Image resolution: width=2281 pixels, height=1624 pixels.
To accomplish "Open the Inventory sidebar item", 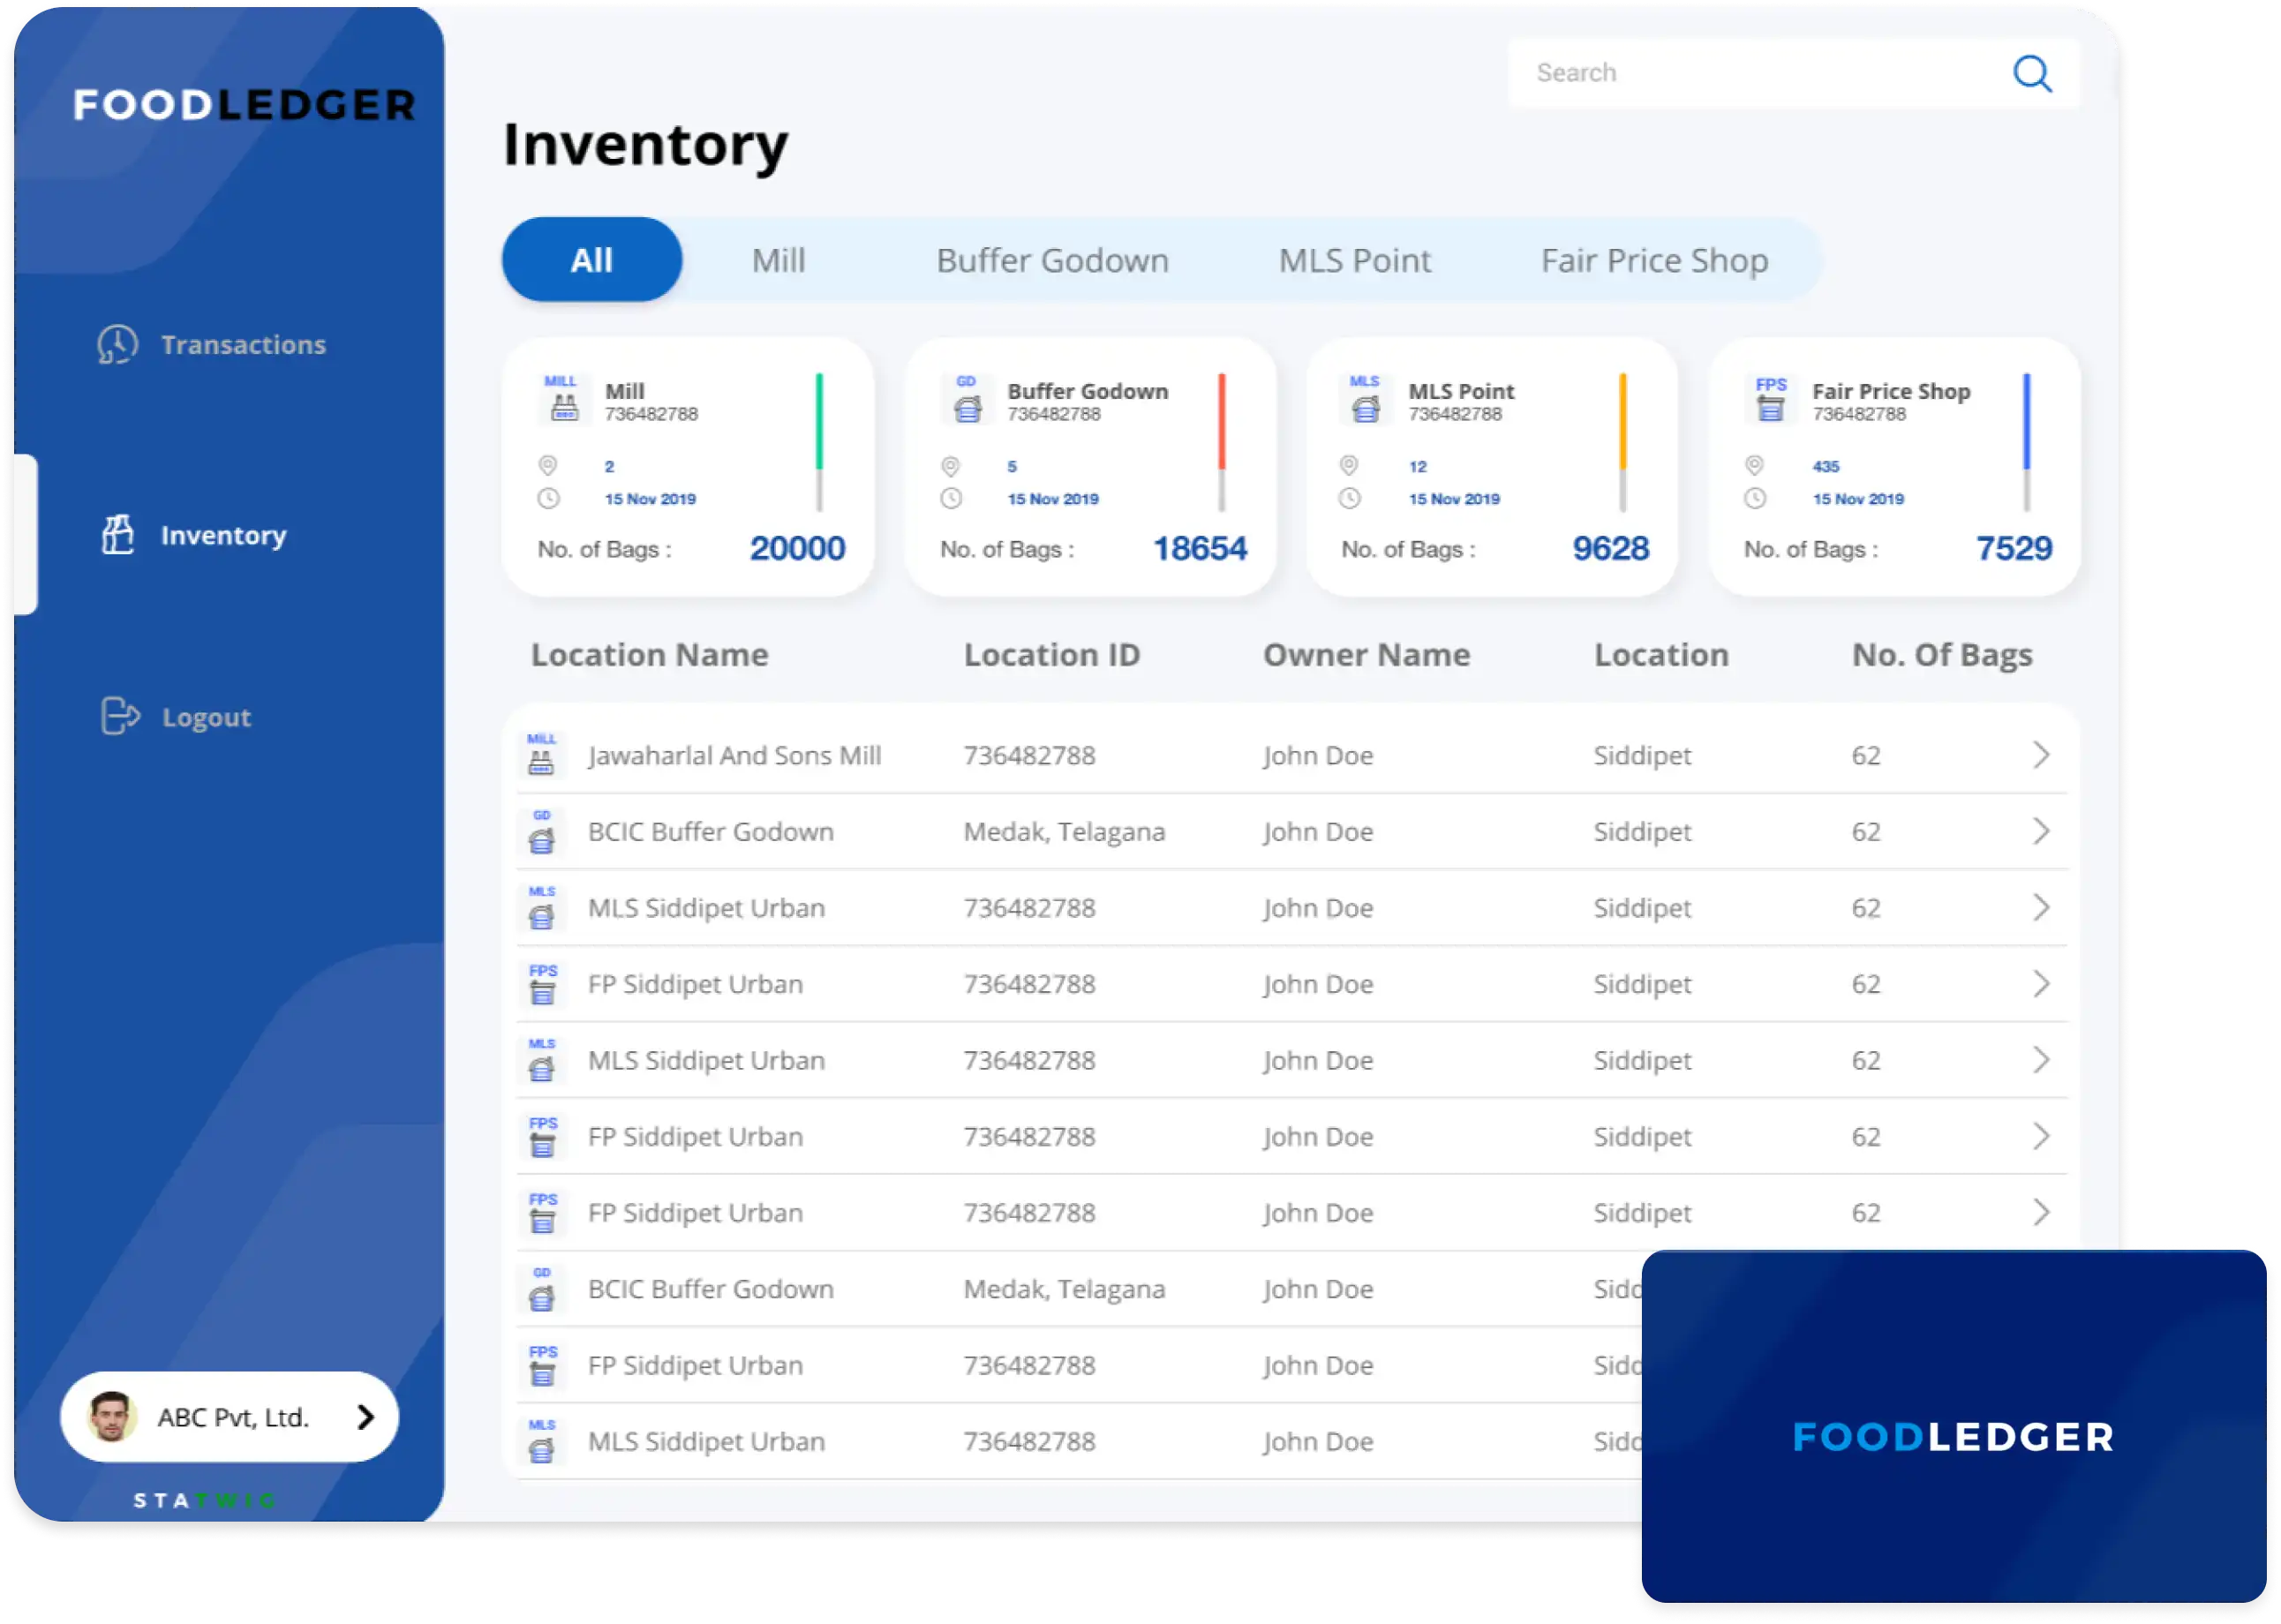I will click(x=223, y=536).
